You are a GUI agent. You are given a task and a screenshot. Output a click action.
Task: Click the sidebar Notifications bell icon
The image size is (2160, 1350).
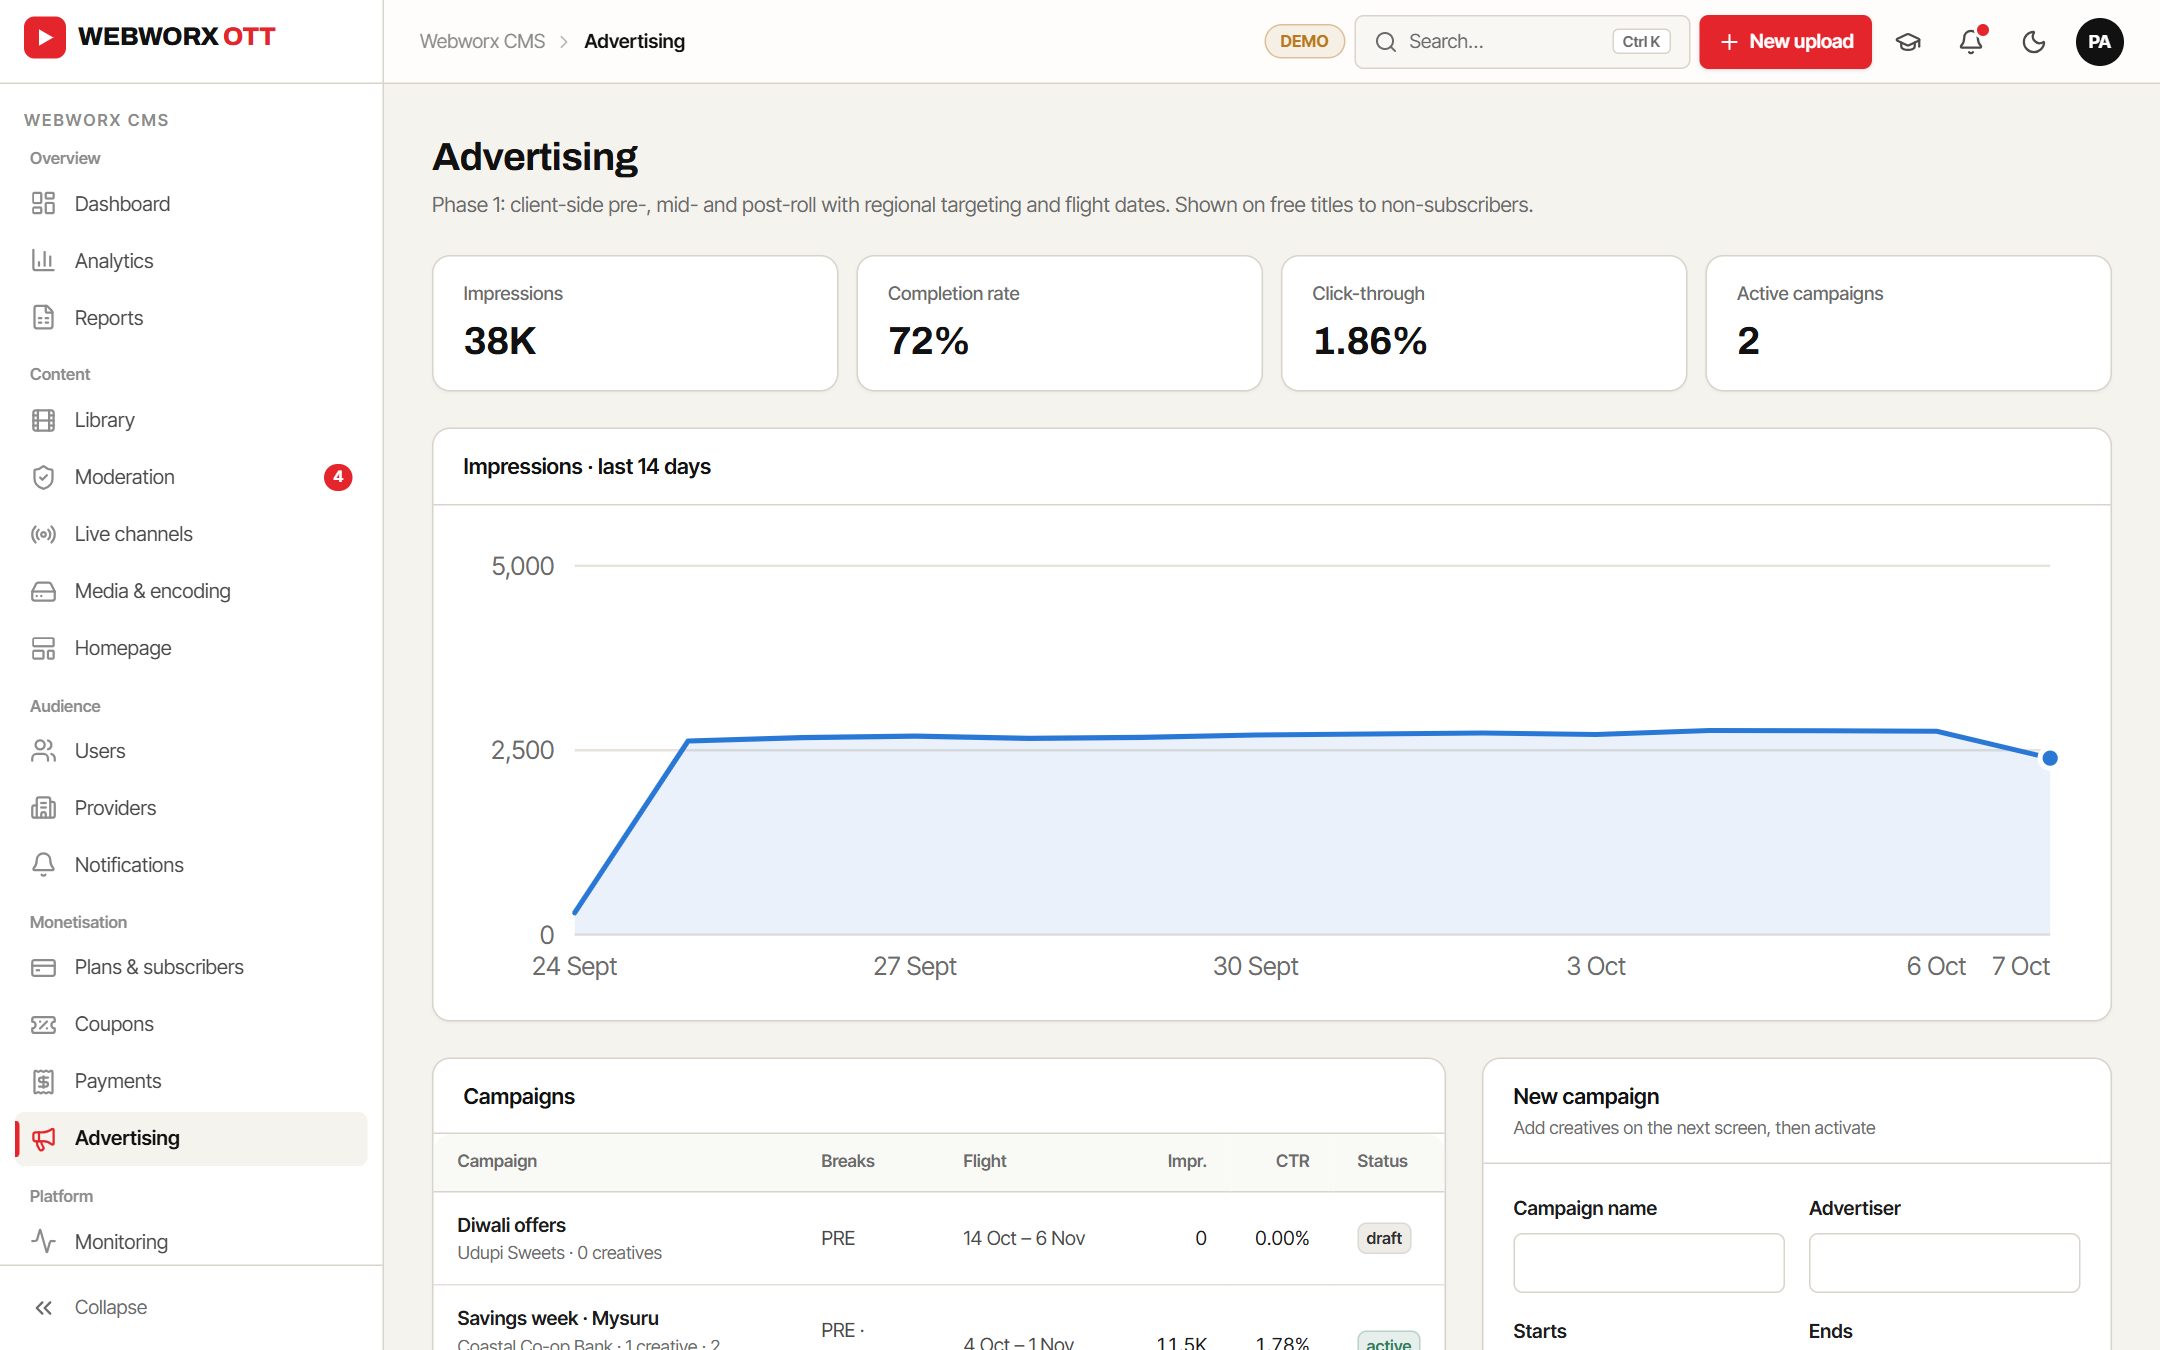tap(43, 865)
